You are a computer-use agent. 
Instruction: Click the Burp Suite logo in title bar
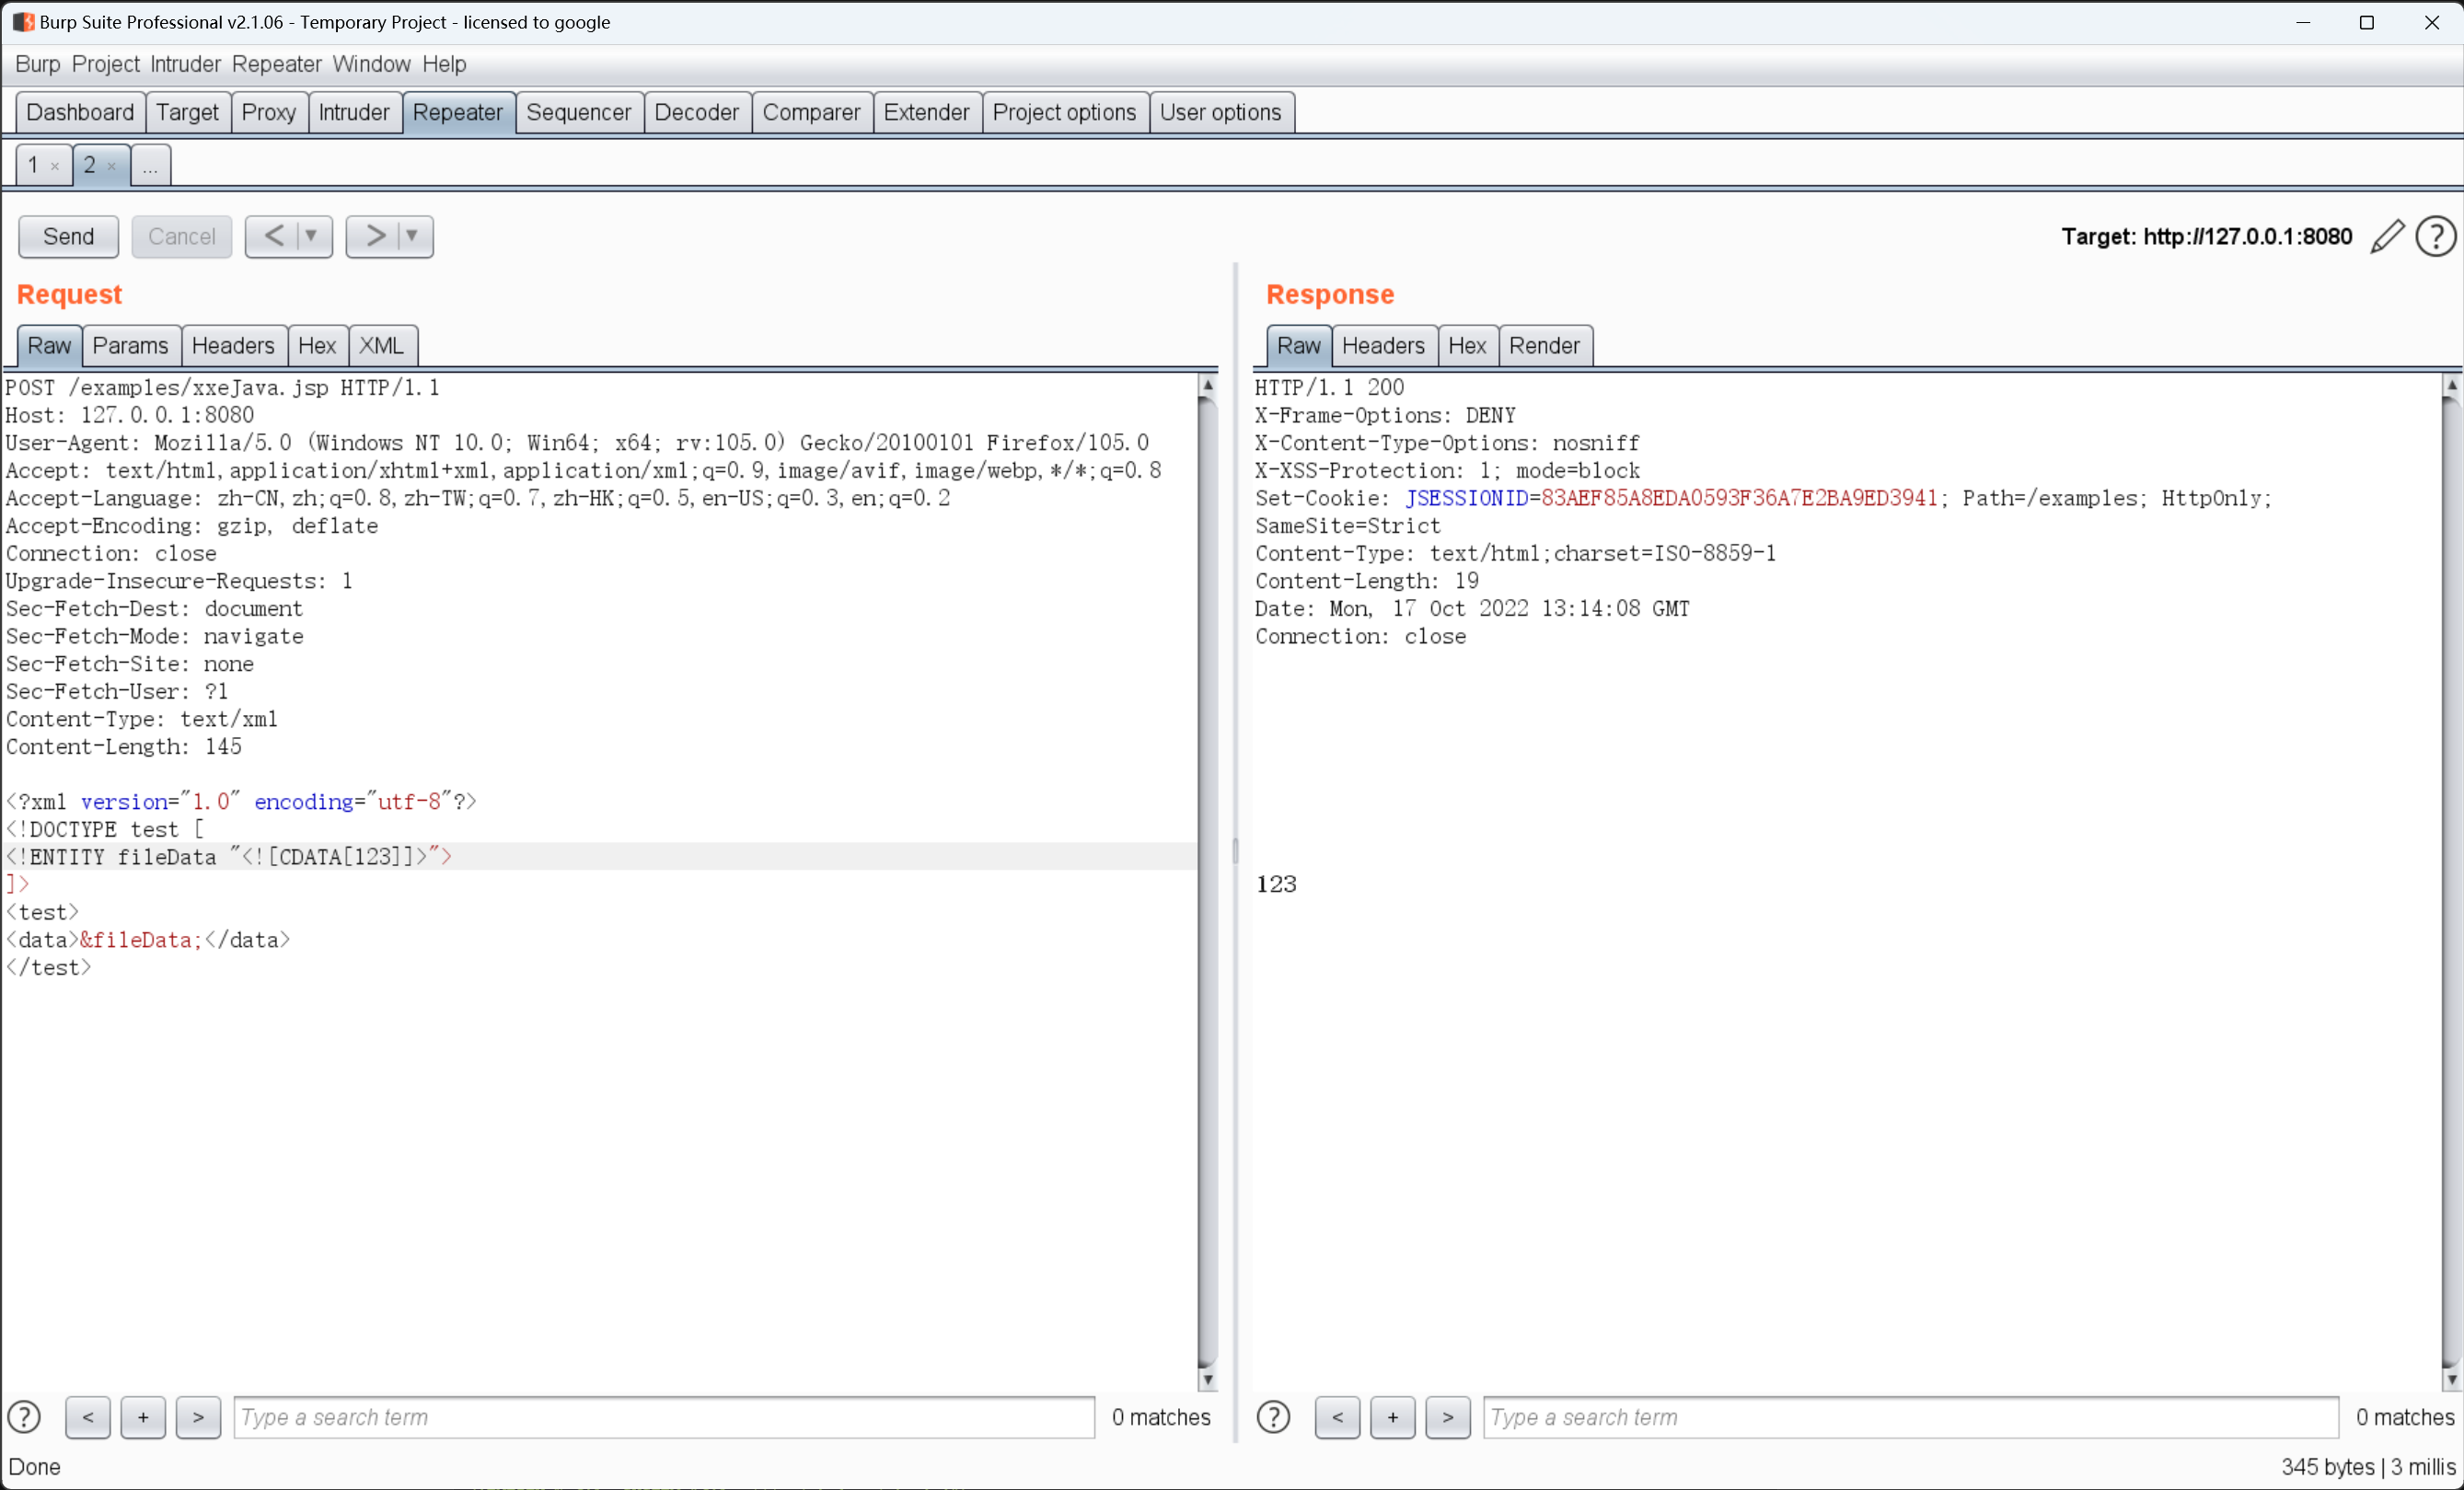[x=23, y=22]
